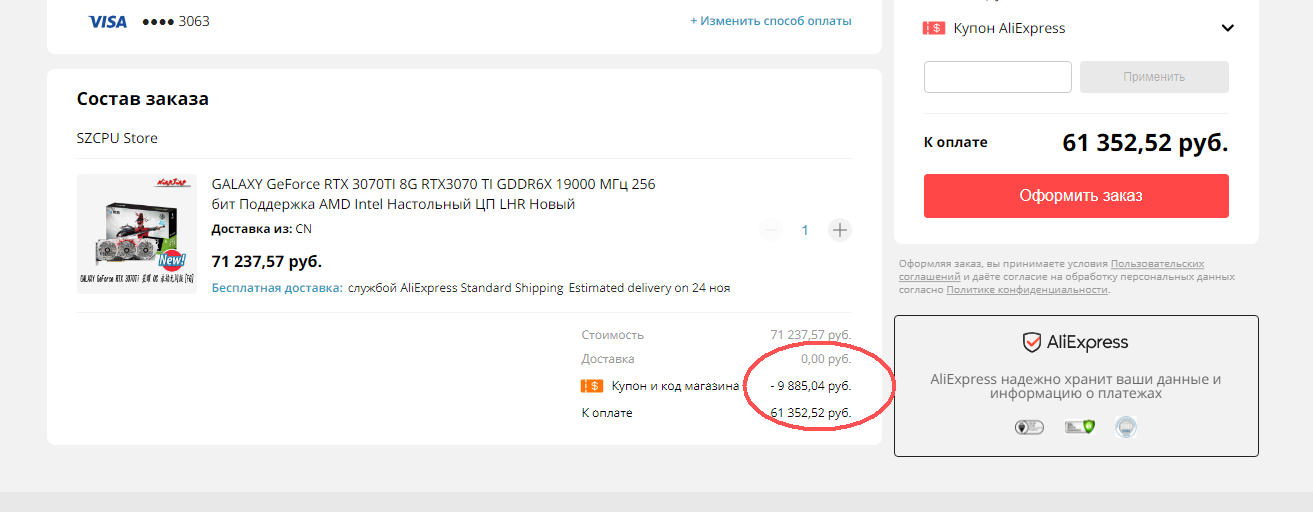Open Изменить способ оплаты link
Screen dimensions: 1313x512
(x=771, y=20)
